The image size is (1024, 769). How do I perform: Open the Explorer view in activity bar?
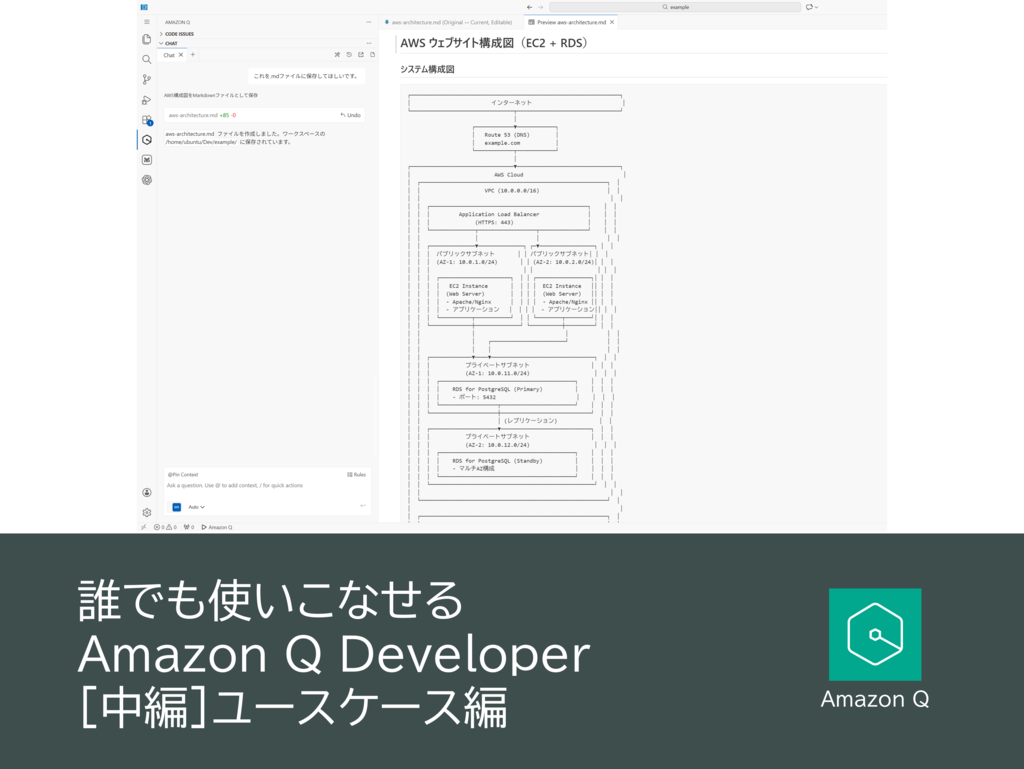147,39
